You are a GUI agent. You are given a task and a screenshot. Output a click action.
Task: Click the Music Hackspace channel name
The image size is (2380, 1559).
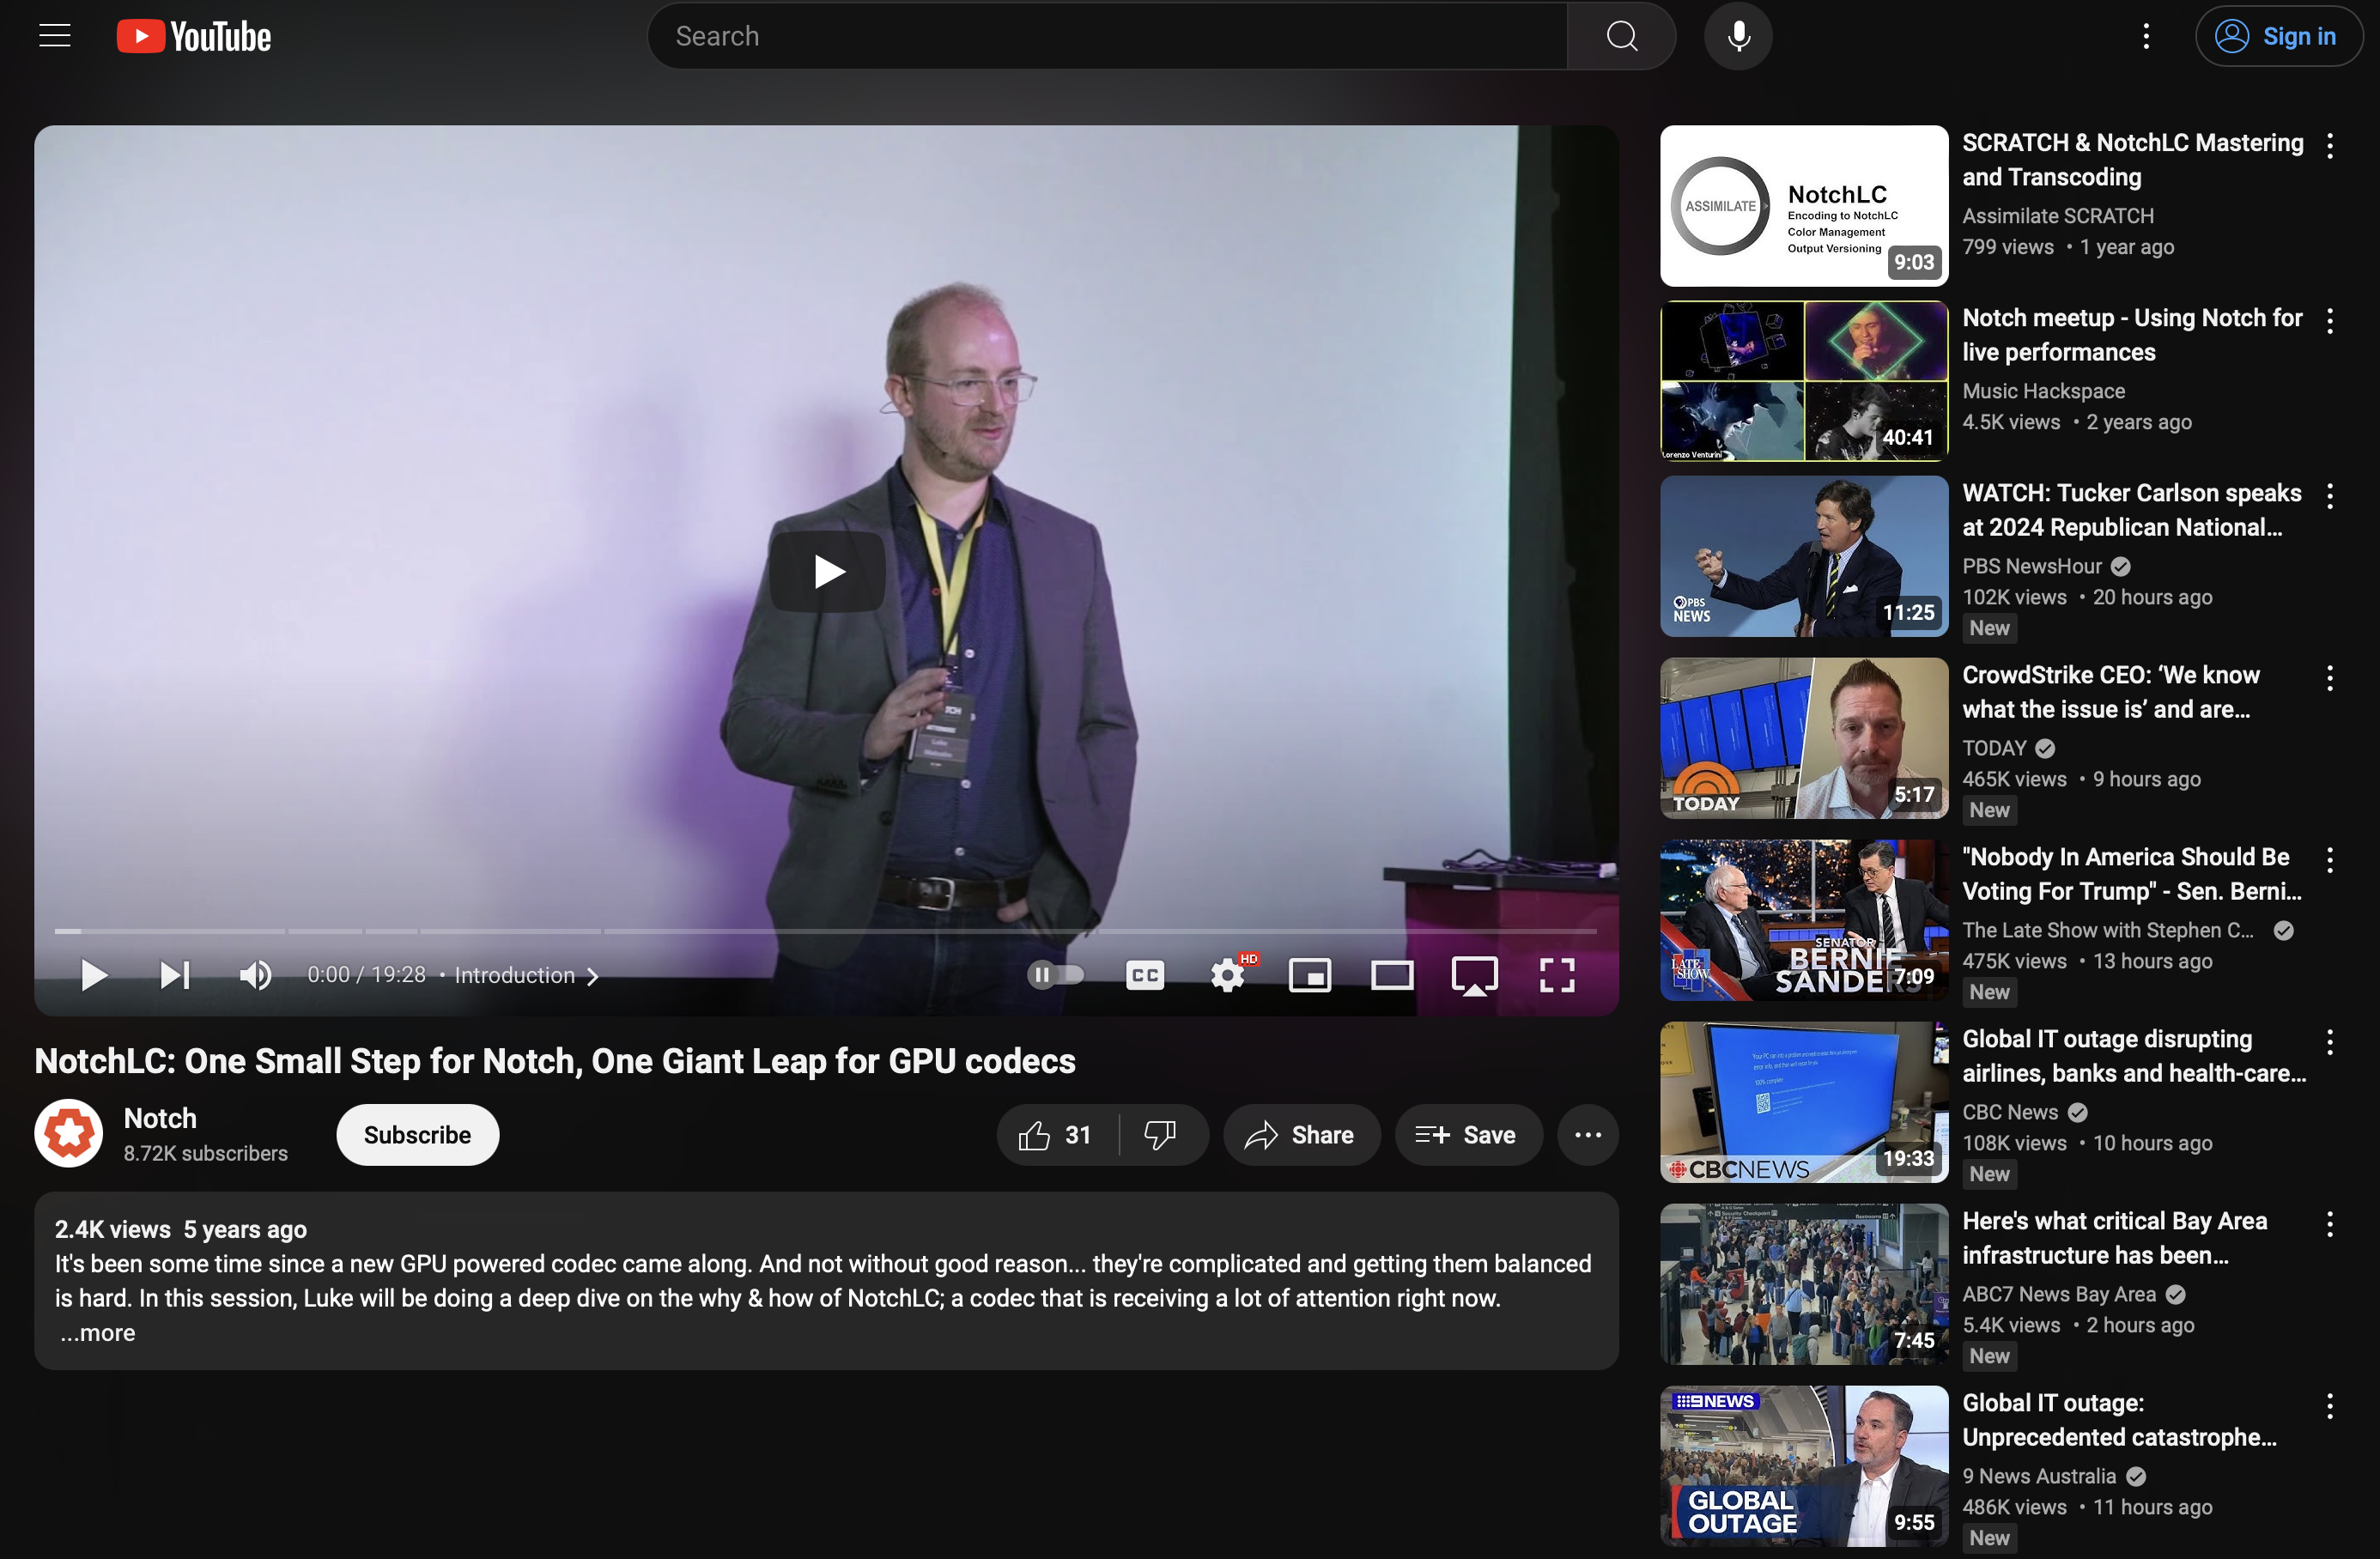[2043, 391]
